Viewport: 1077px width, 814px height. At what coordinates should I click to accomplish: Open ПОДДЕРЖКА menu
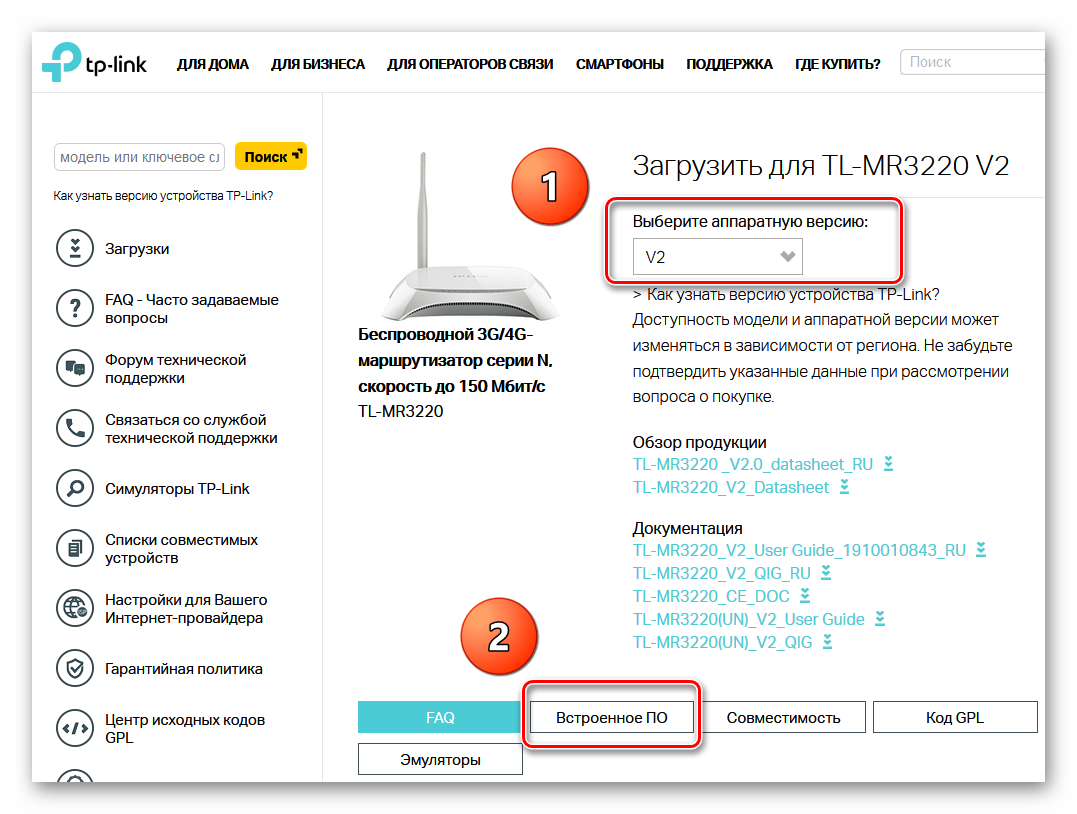[x=729, y=64]
